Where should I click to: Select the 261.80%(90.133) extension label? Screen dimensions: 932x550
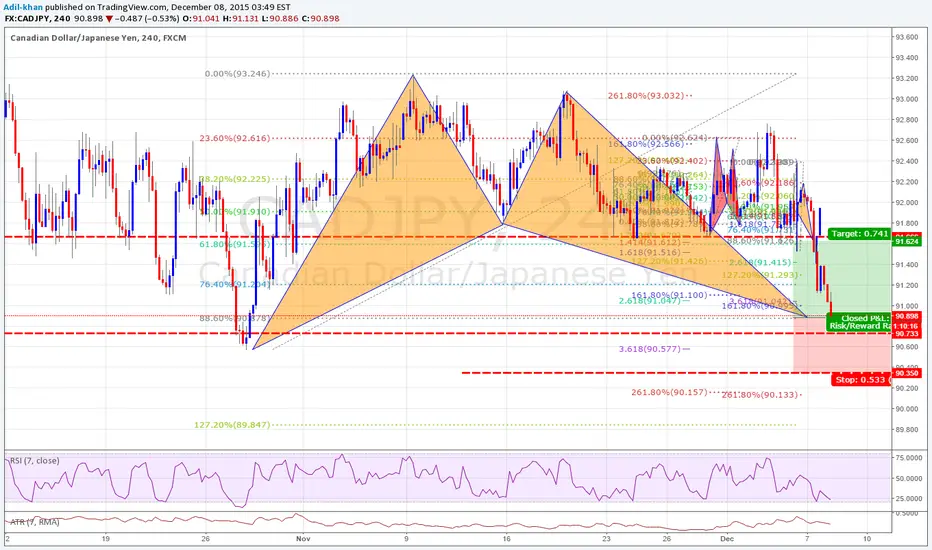coord(760,395)
